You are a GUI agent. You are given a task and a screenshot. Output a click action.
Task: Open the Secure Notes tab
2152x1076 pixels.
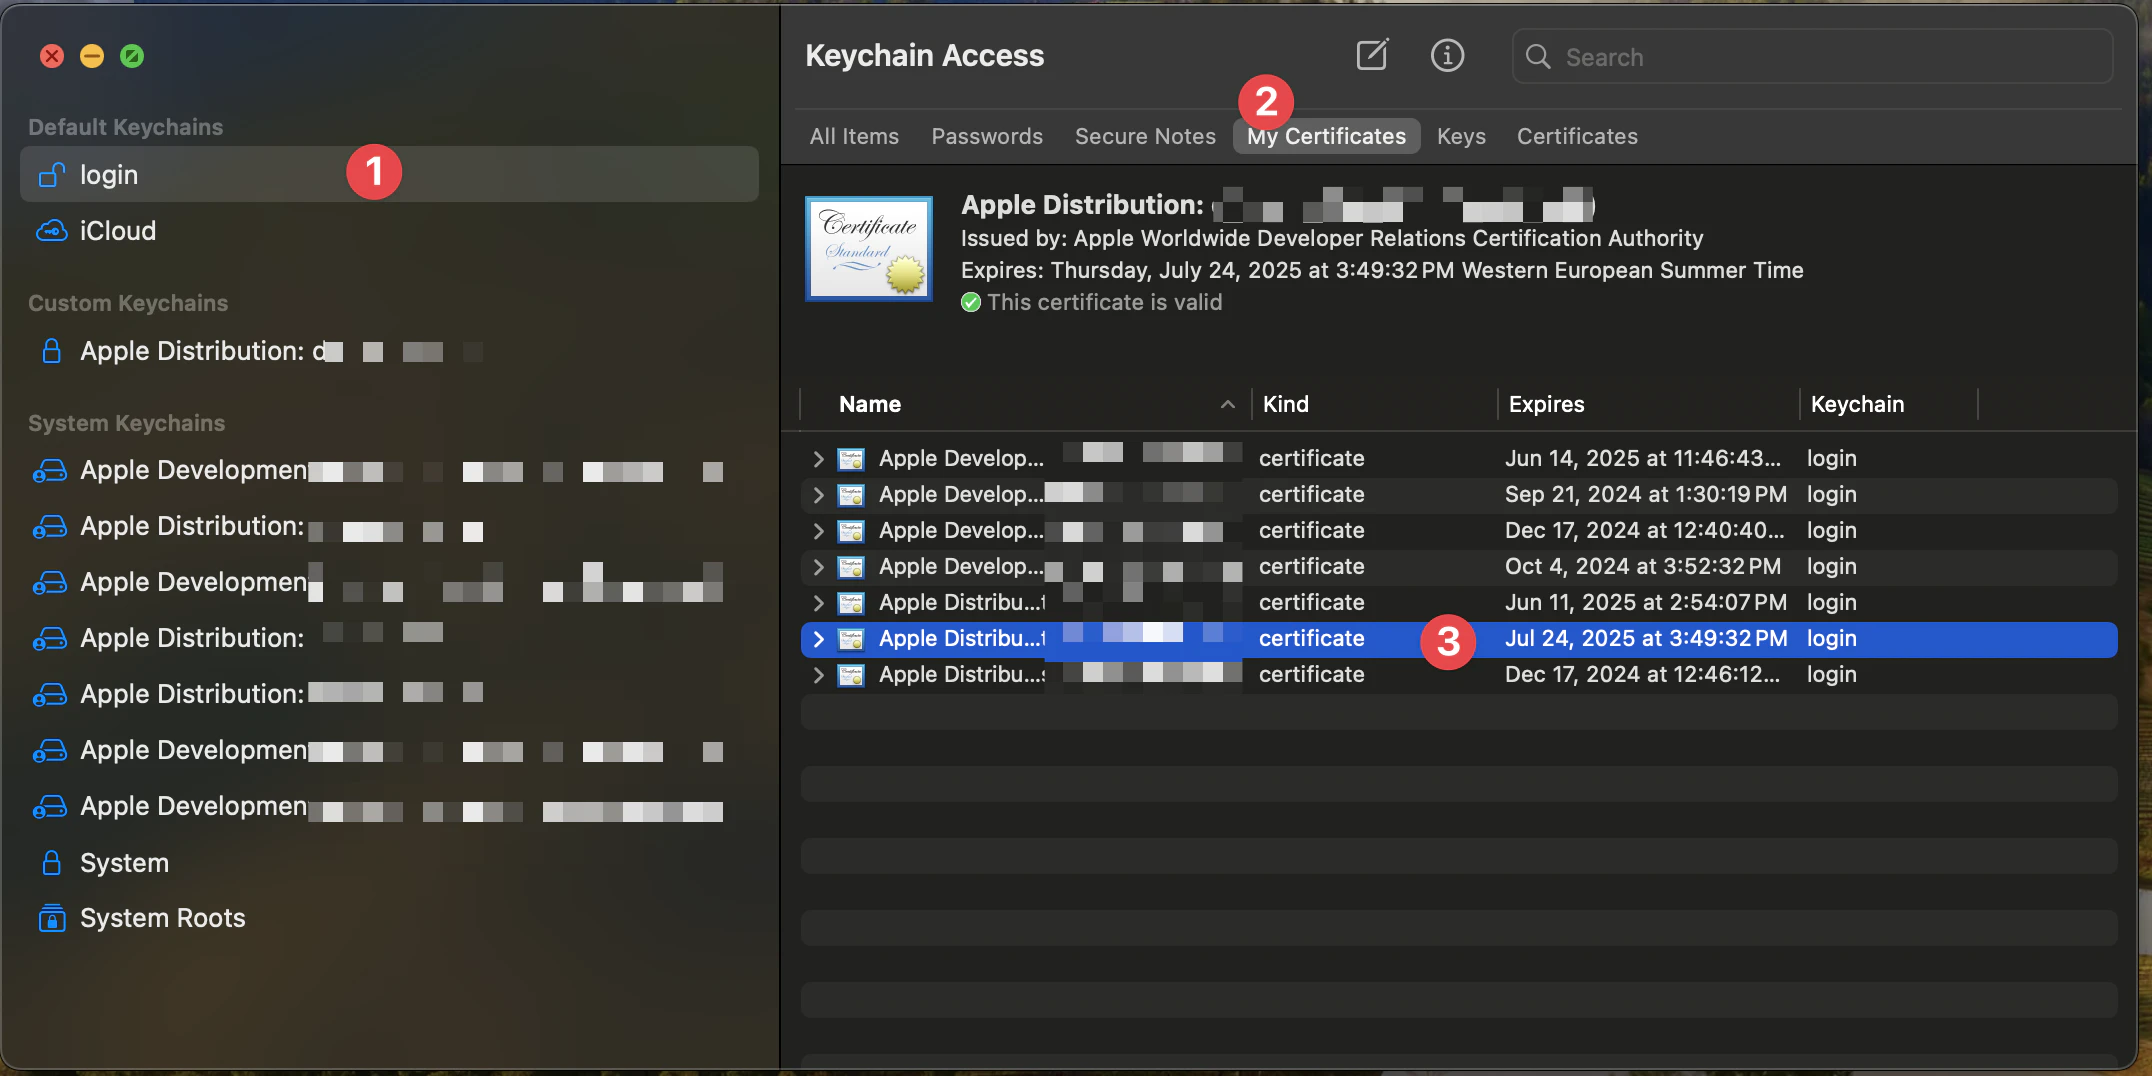(1144, 136)
